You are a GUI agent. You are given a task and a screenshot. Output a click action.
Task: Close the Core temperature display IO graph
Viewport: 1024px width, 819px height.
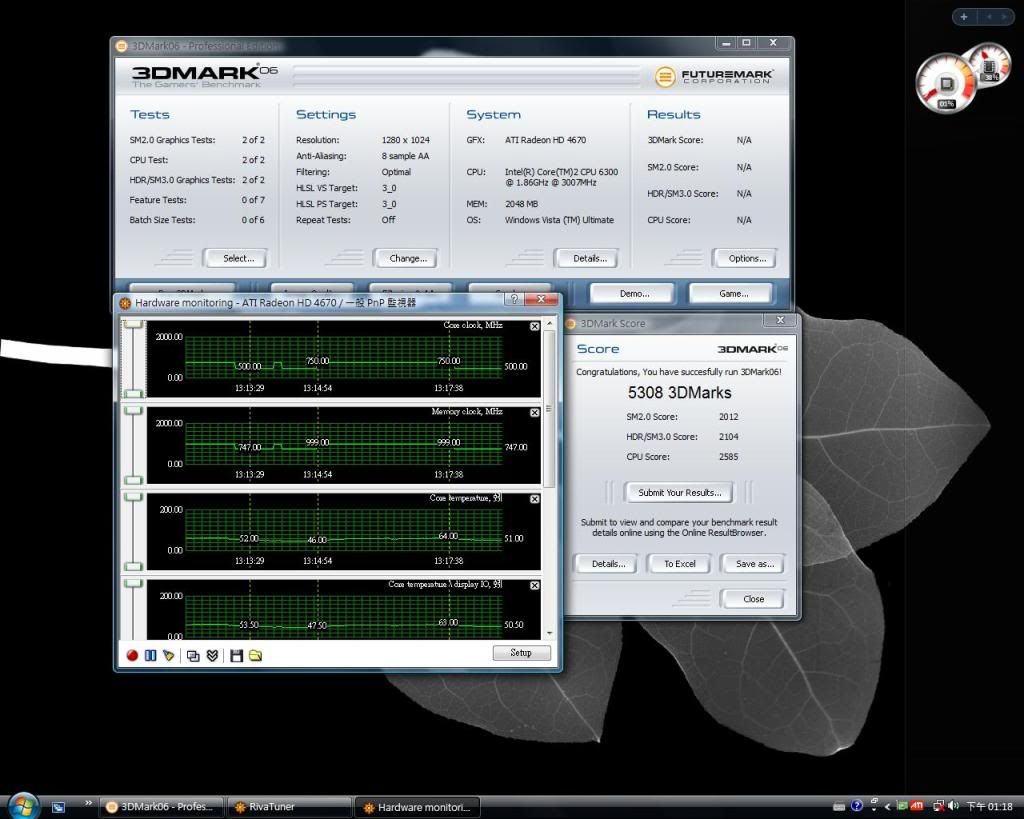535,585
